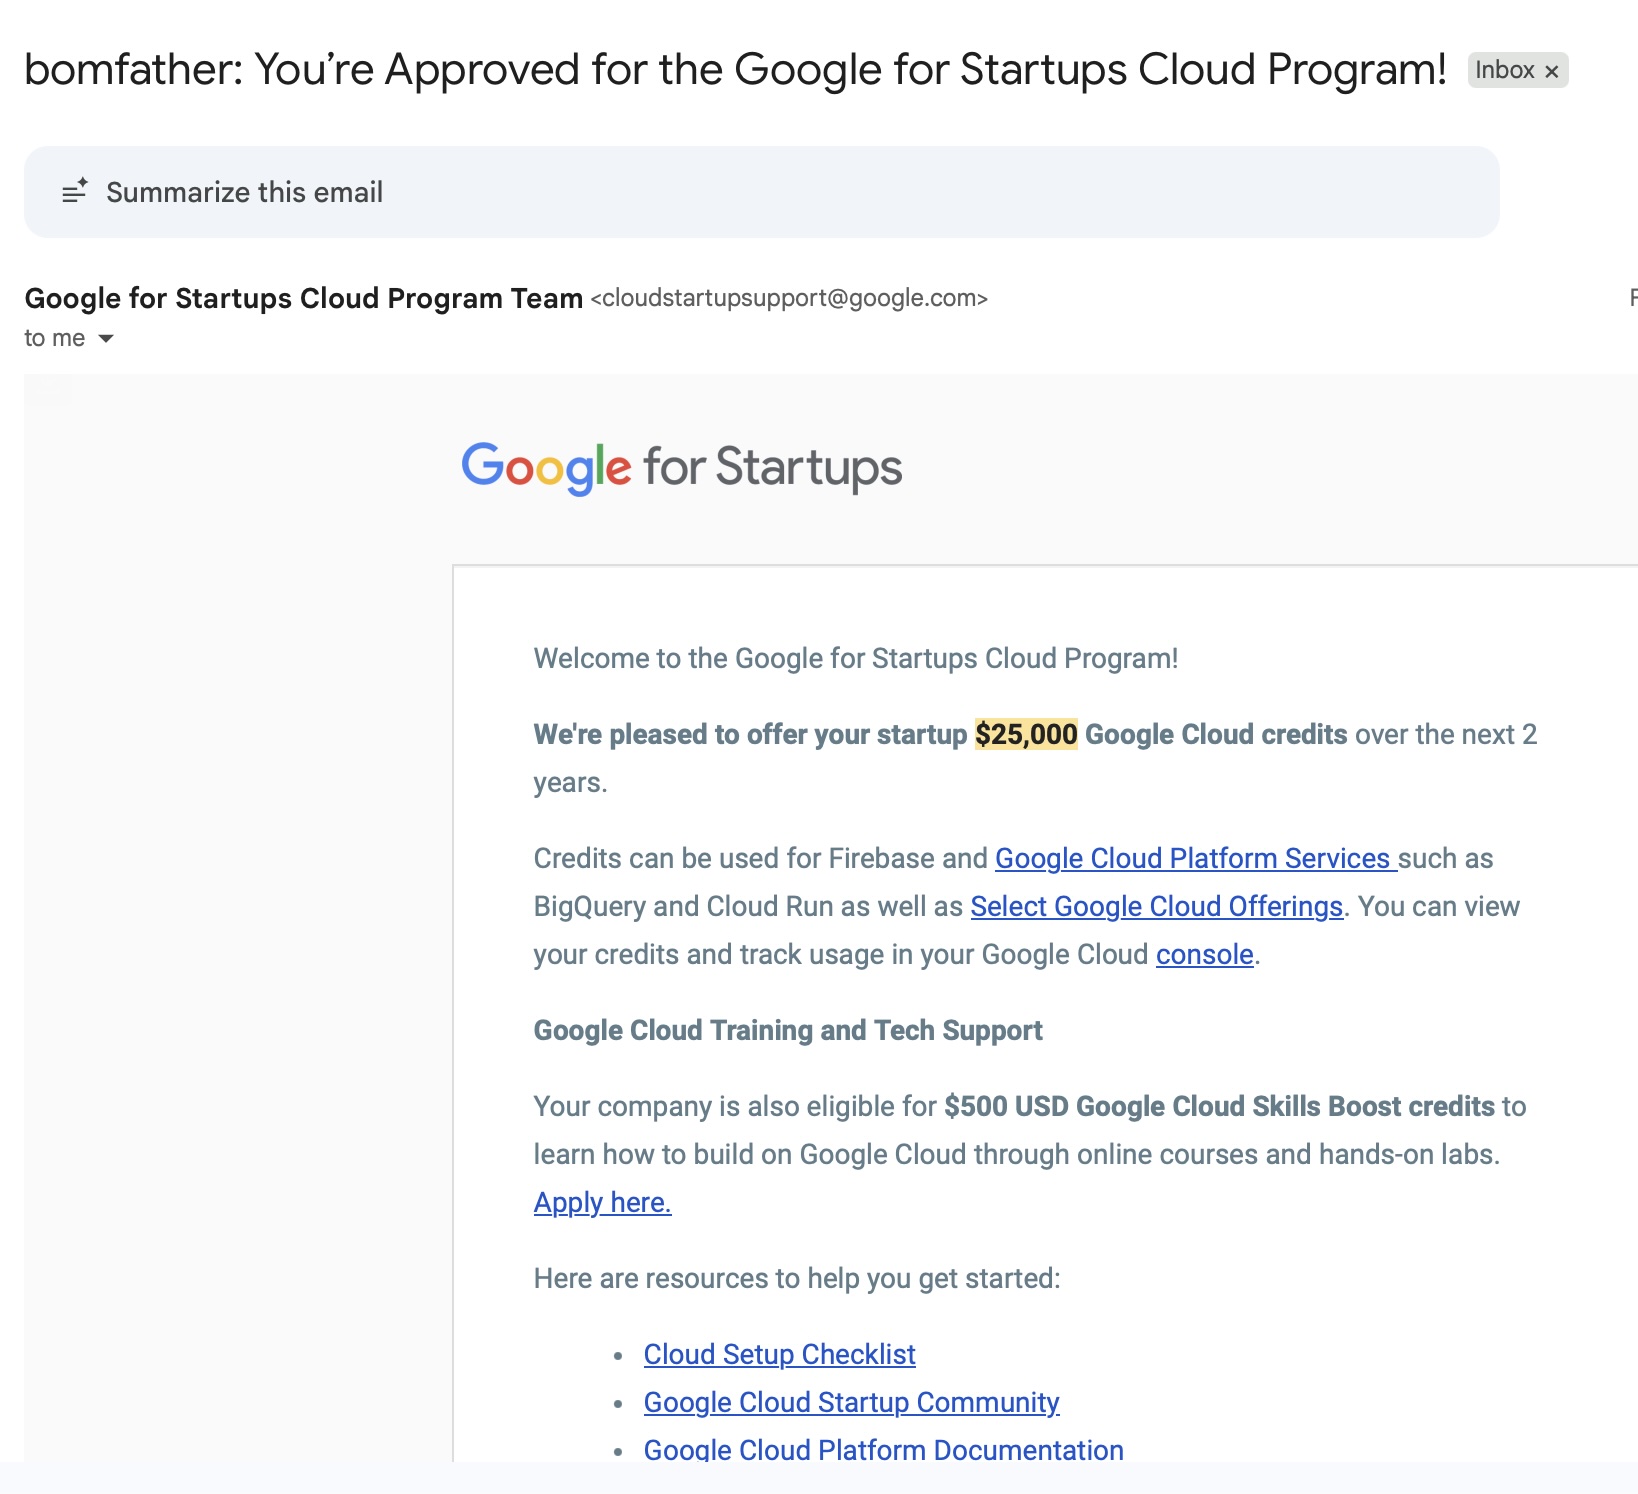Image resolution: width=1638 pixels, height=1494 pixels.
Task: Open the Select Google Cloud Offerings link
Action: (x=1155, y=906)
